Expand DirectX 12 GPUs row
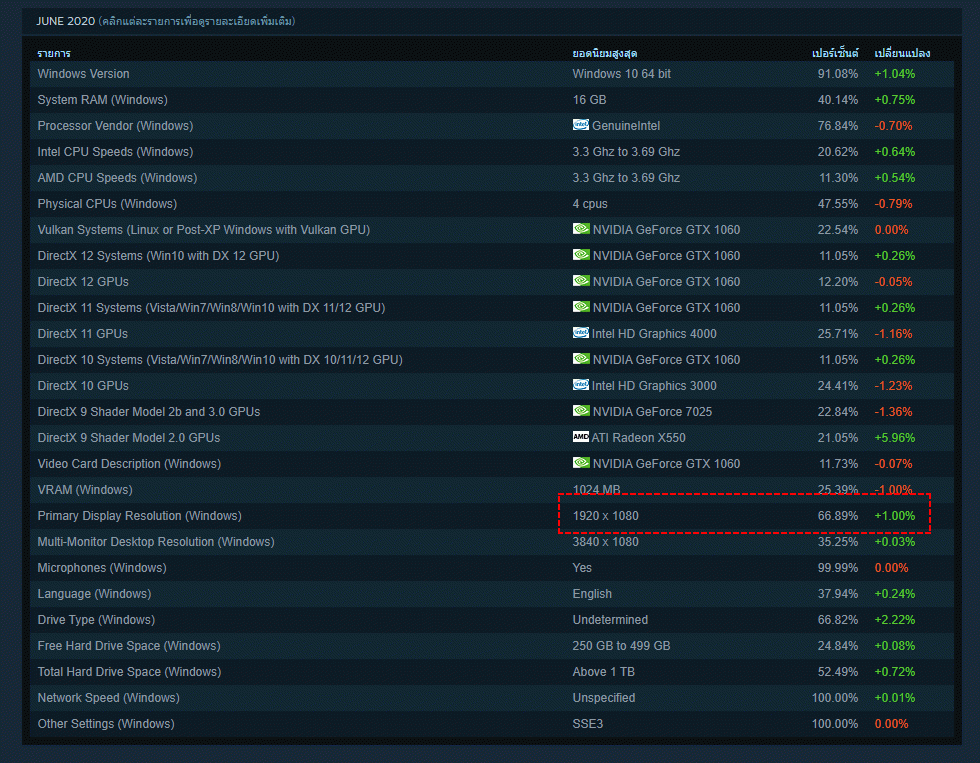 [x=492, y=282]
